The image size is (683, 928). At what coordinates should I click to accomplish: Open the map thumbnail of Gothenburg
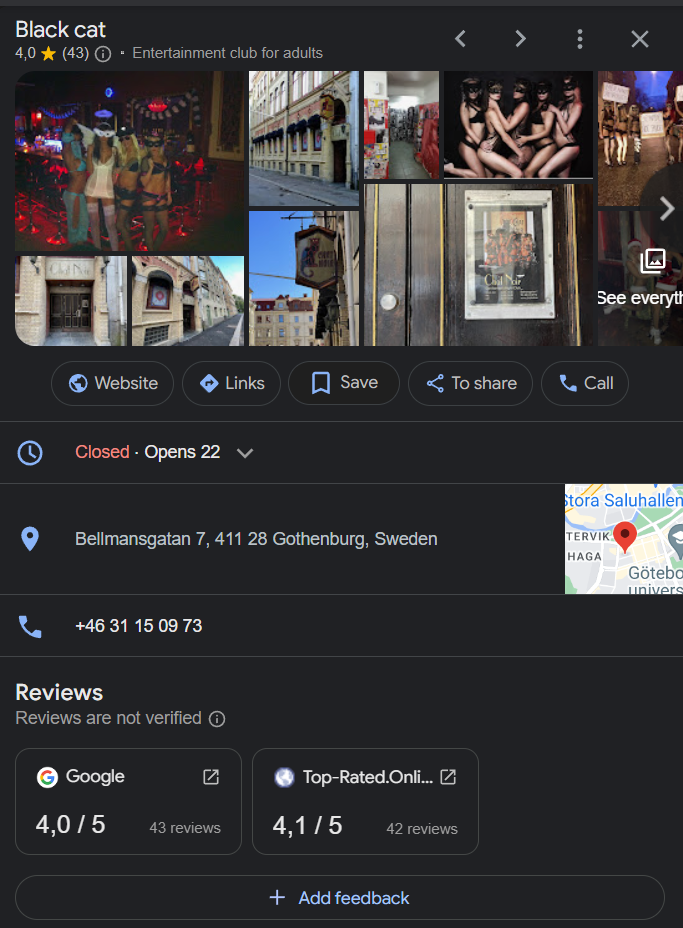click(624, 539)
